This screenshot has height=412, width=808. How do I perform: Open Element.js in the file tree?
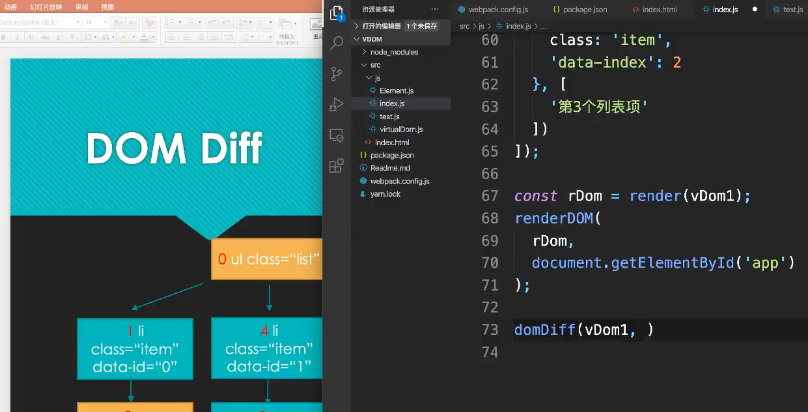(x=400, y=91)
